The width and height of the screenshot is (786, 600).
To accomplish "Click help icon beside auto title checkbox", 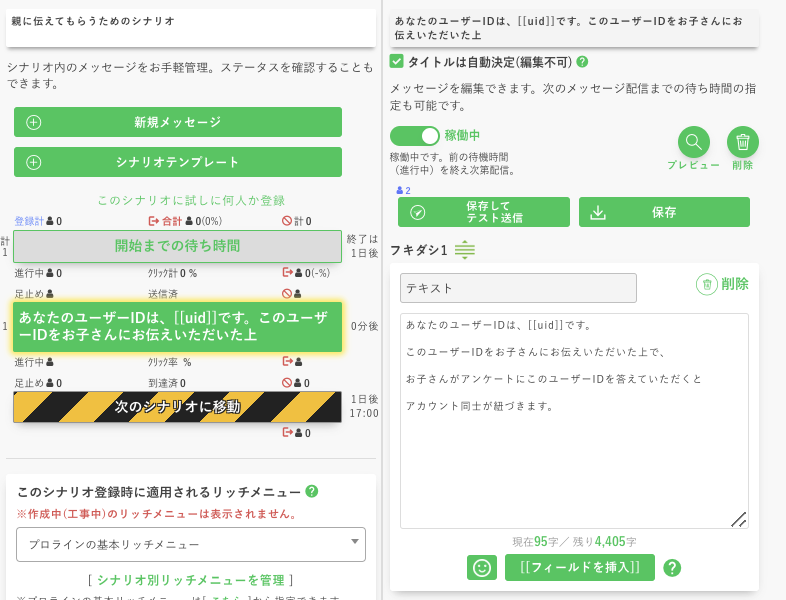I will coord(582,62).
